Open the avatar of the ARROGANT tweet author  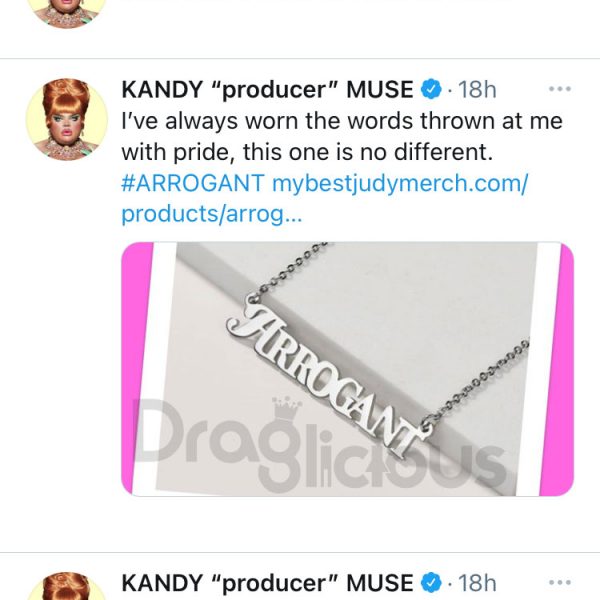tap(67, 119)
